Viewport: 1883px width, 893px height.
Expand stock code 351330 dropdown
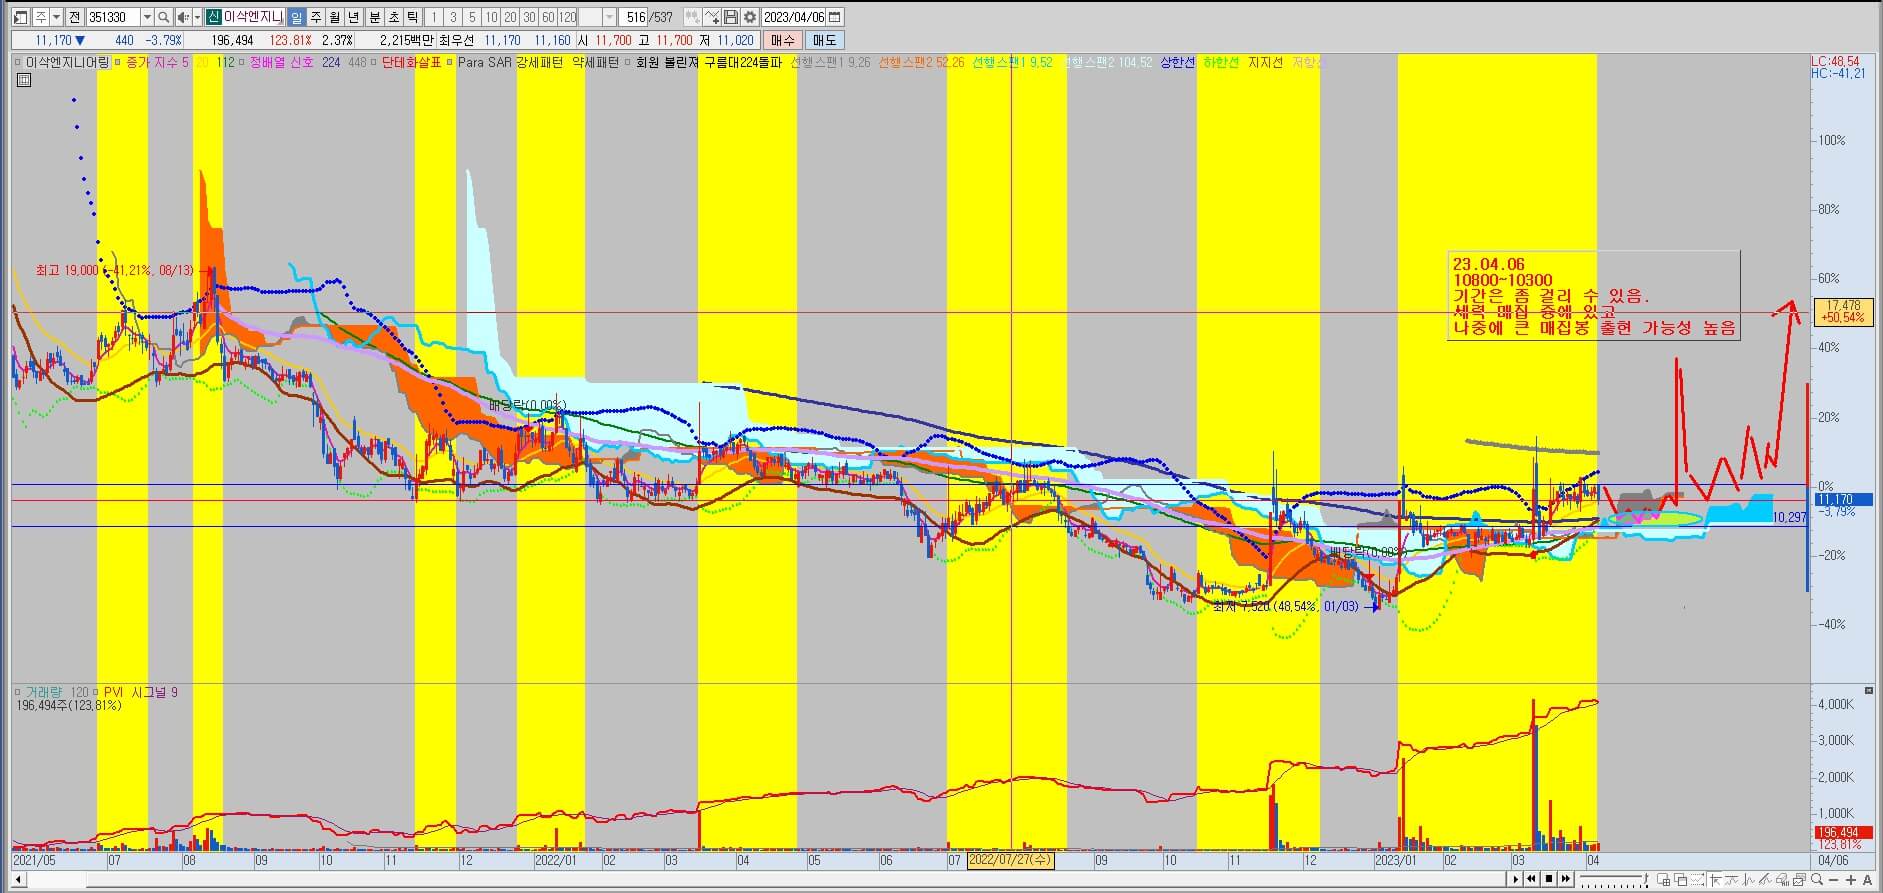pyautogui.click(x=147, y=17)
